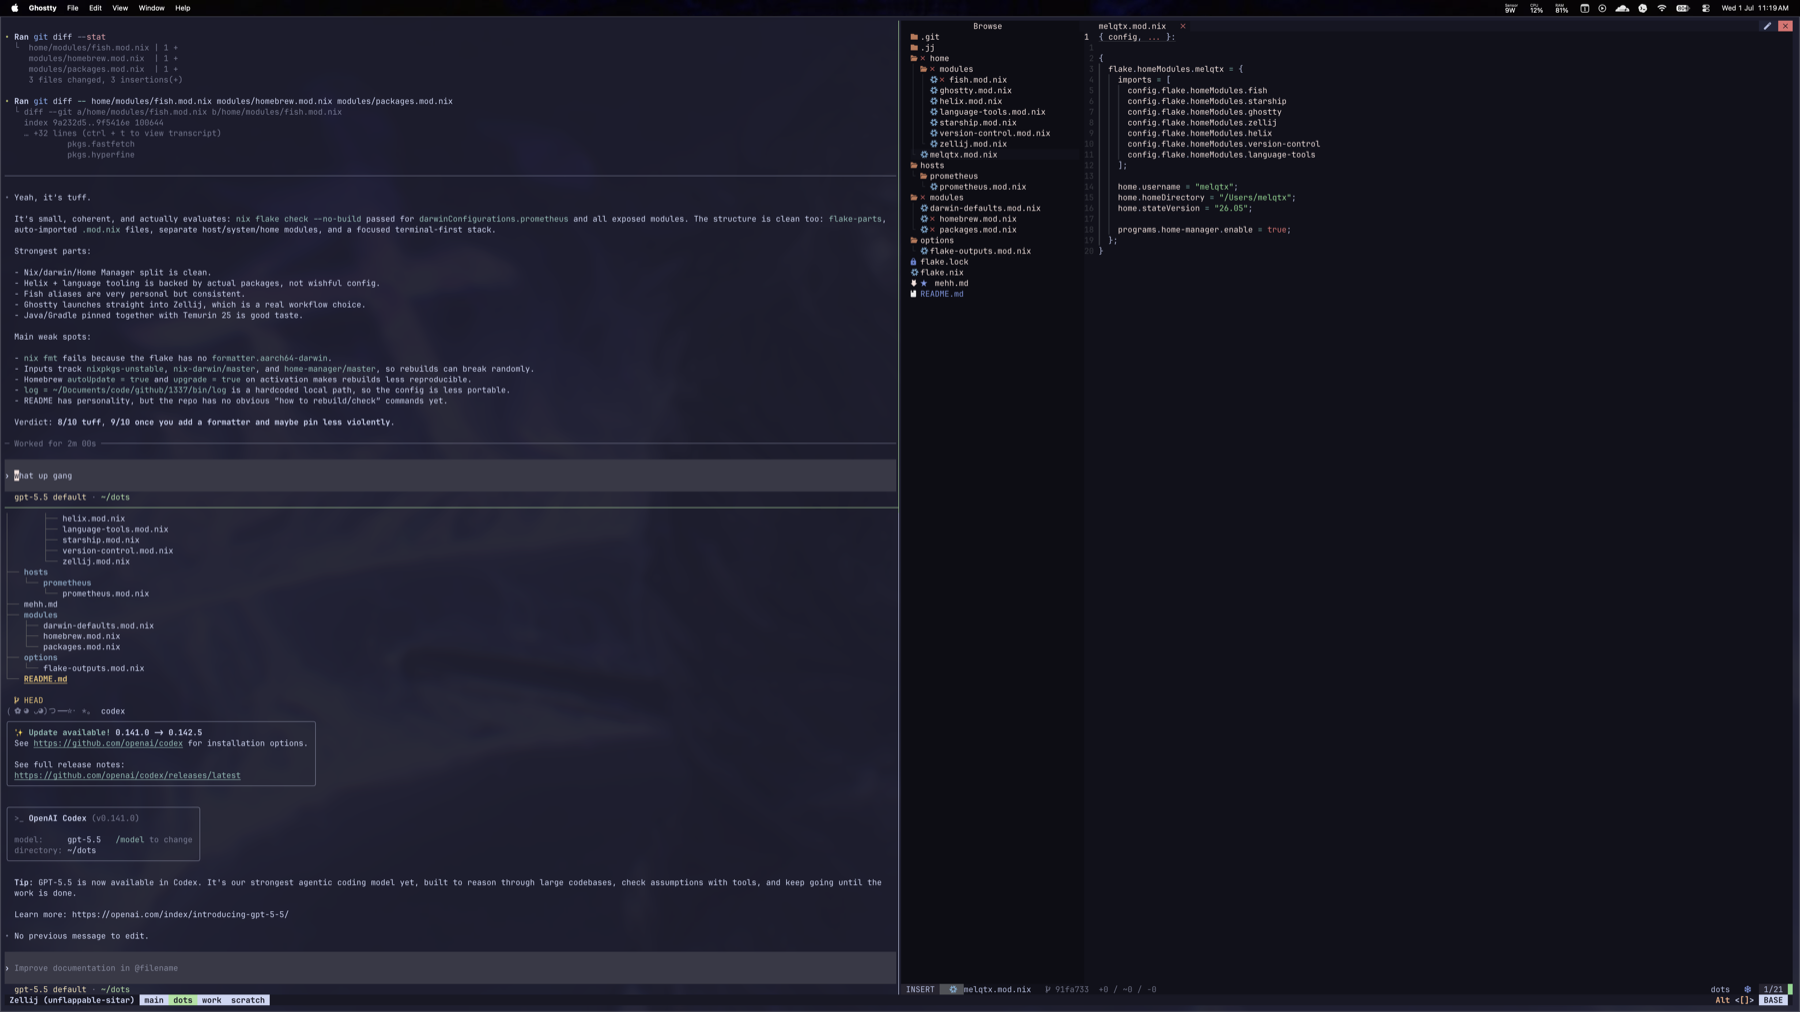This screenshot has height=1012, width=1800.
Task: Click the pencil edit icon in editor
Action: pos(1767,26)
